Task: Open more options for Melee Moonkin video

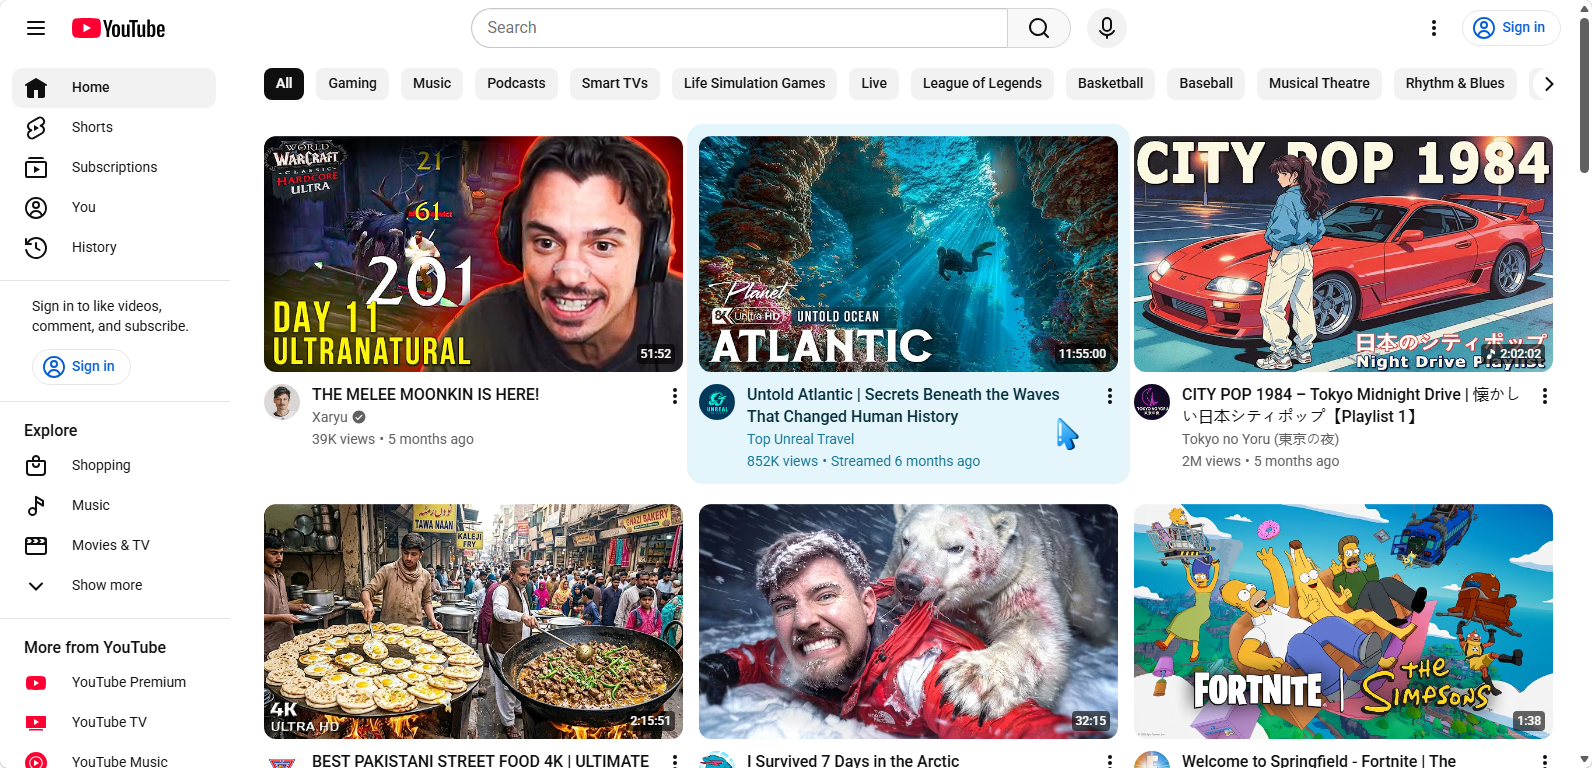Action: click(675, 396)
